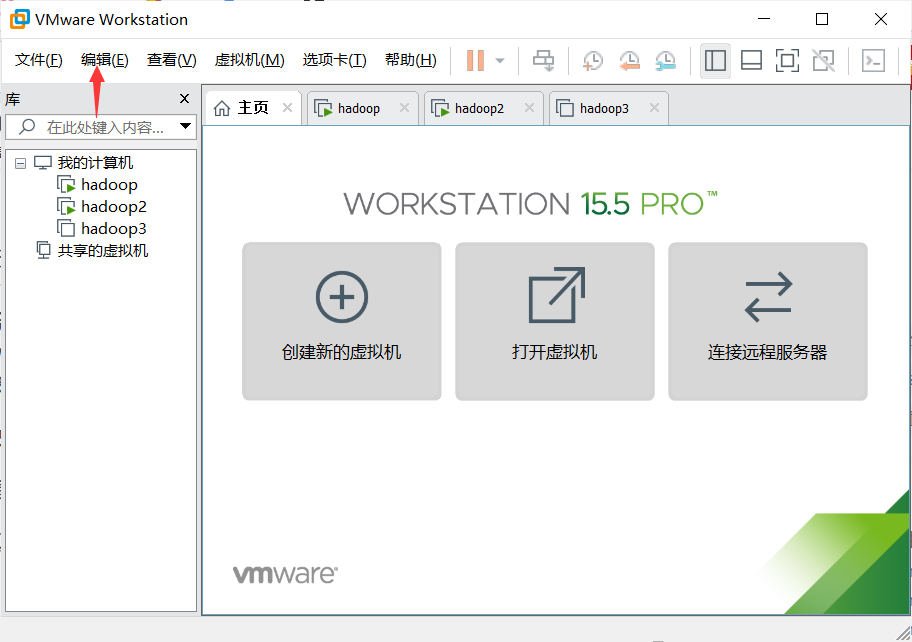
Task: Open the 查看(V) menu
Action: pos(172,60)
